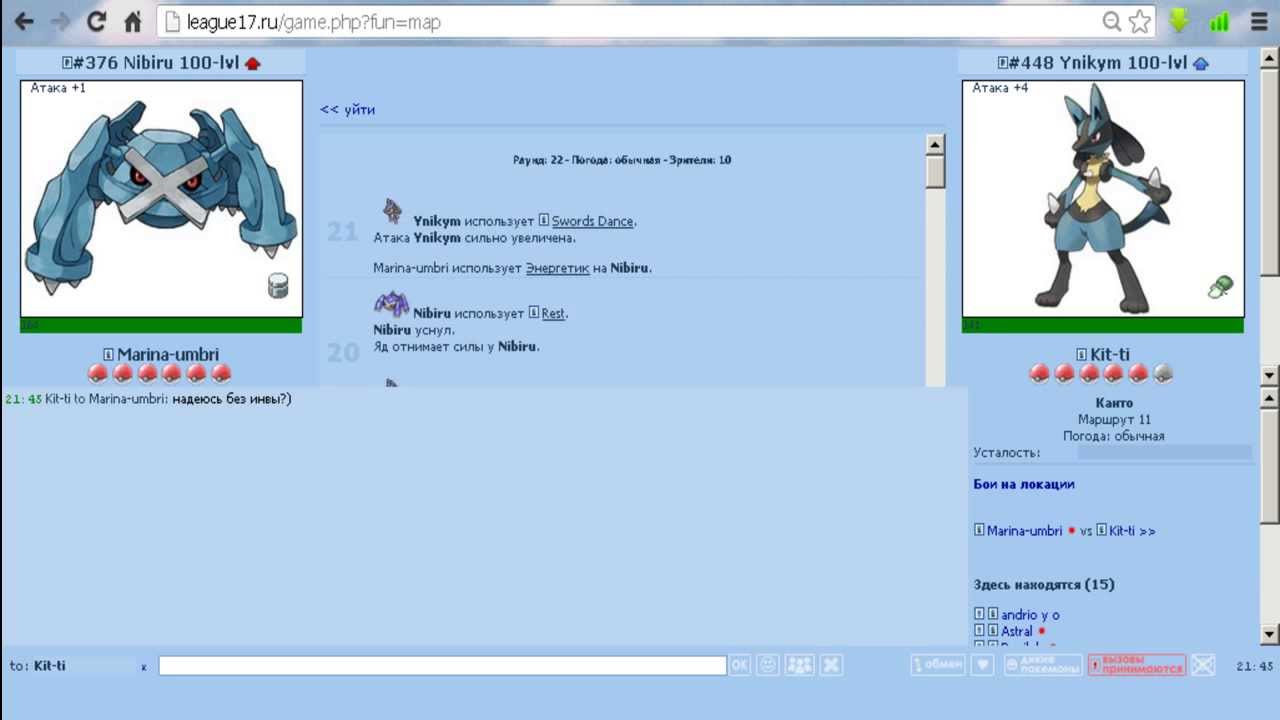Screen dimensions: 1280x720
Task: Go back with the browser back arrow
Action: click(24, 21)
